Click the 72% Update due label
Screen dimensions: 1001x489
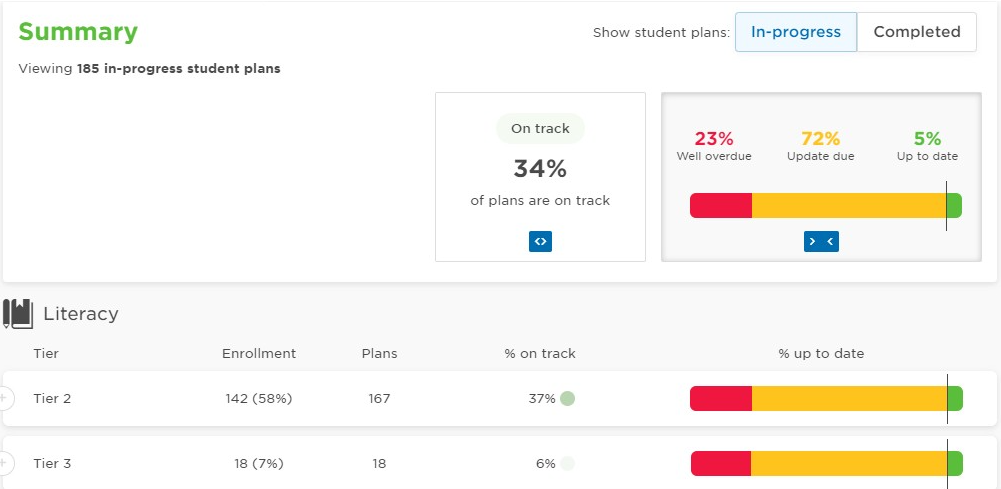coord(820,147)
